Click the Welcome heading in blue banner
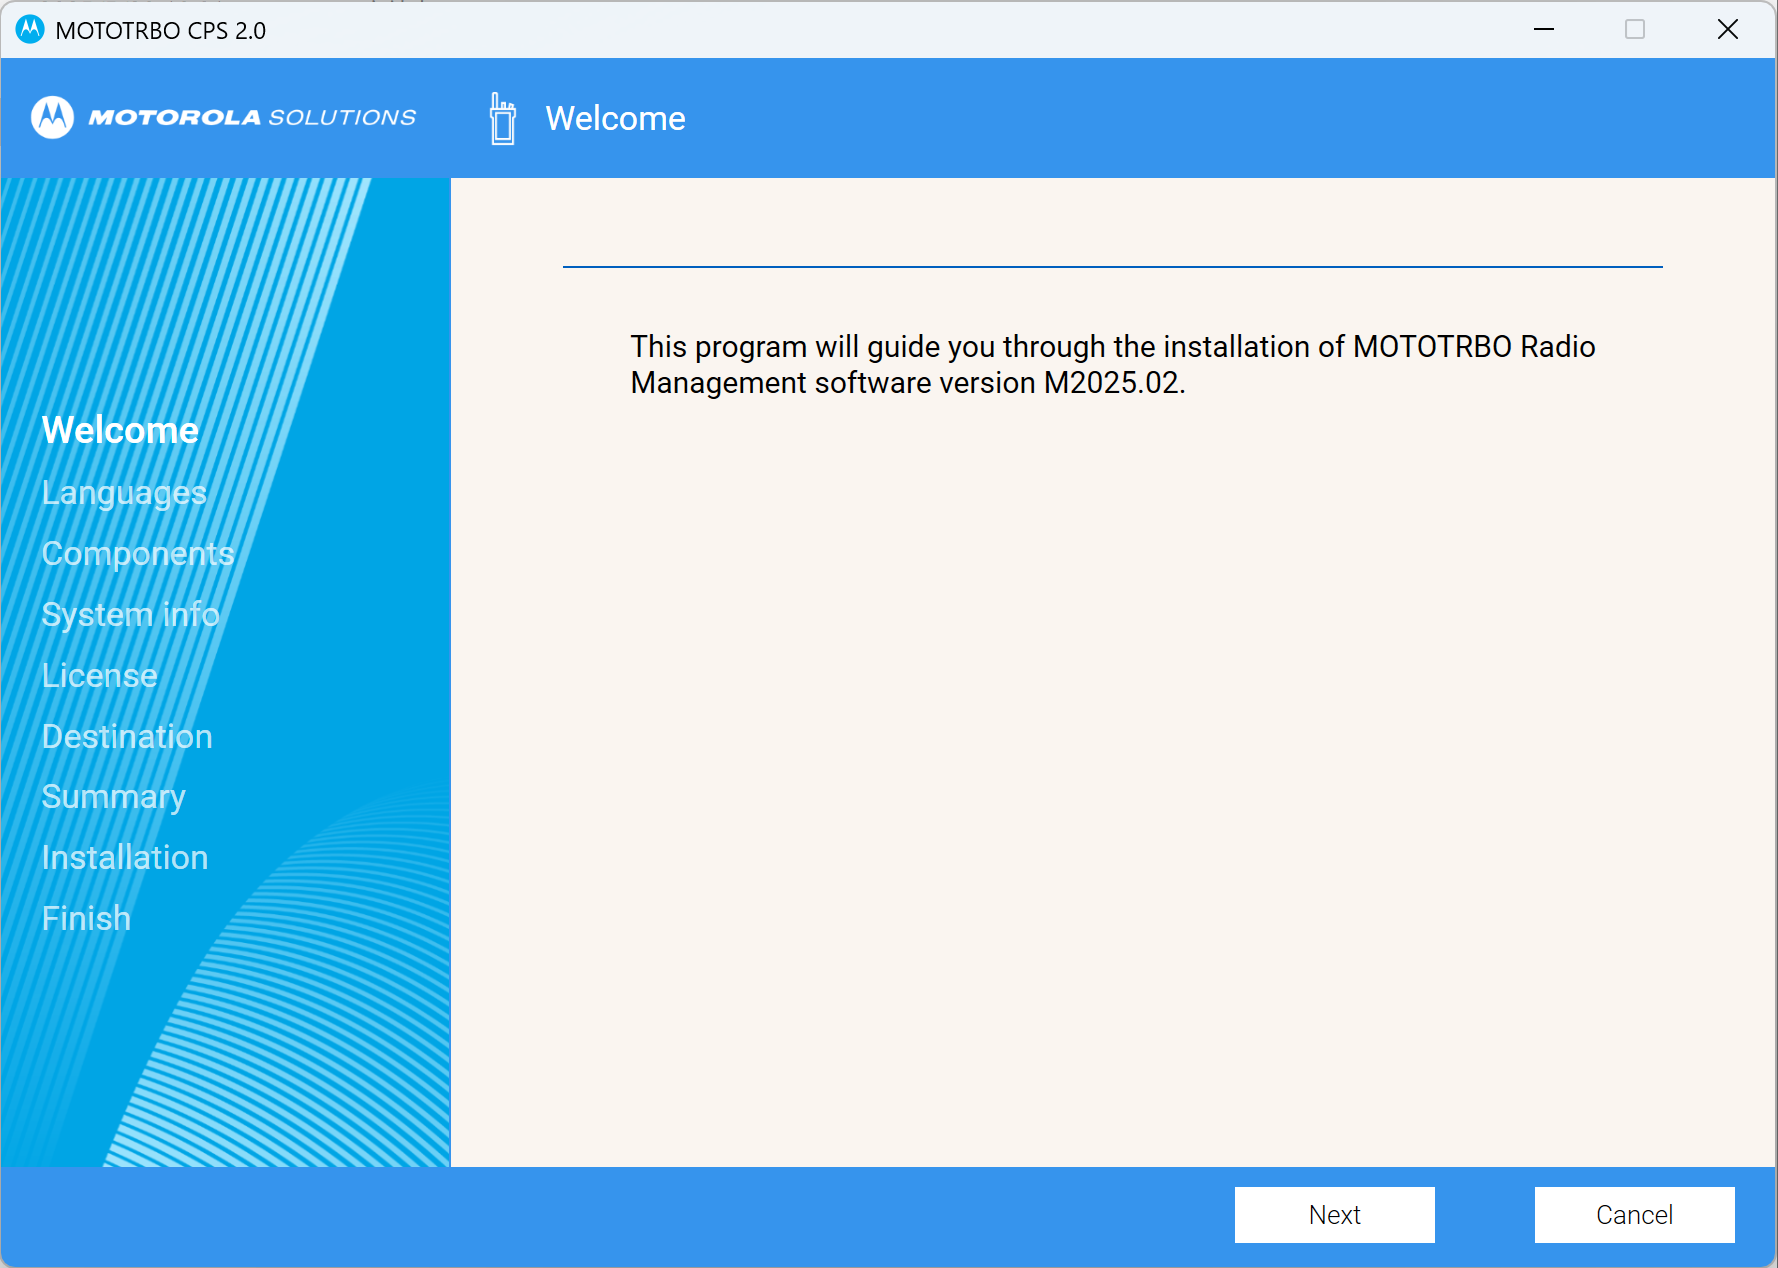1778x1268 pixels. [x=615, y=119]
